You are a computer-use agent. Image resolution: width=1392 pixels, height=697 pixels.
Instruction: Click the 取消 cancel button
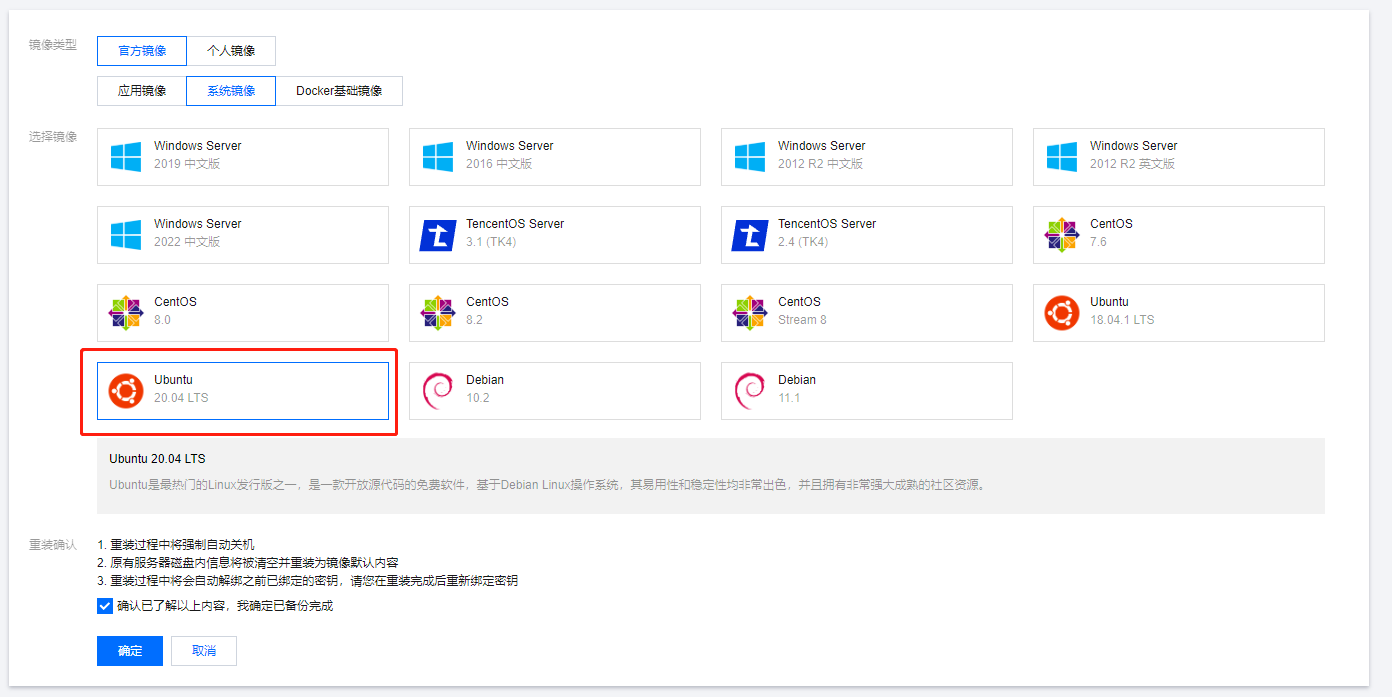(x=203, y=650)
